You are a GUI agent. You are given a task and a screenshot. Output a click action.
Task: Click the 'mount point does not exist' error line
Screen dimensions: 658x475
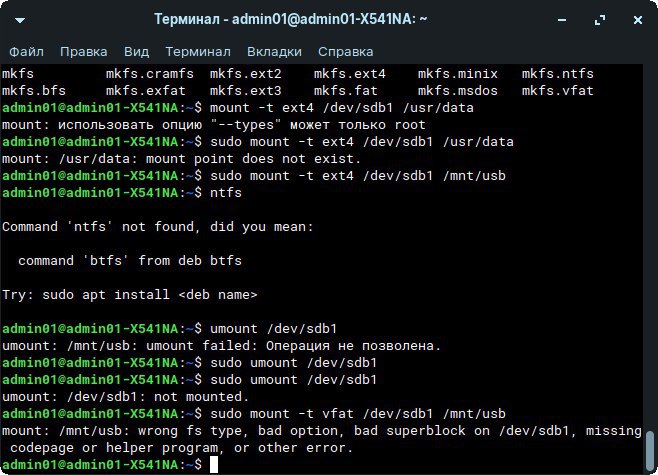click(x=180, y=159)
